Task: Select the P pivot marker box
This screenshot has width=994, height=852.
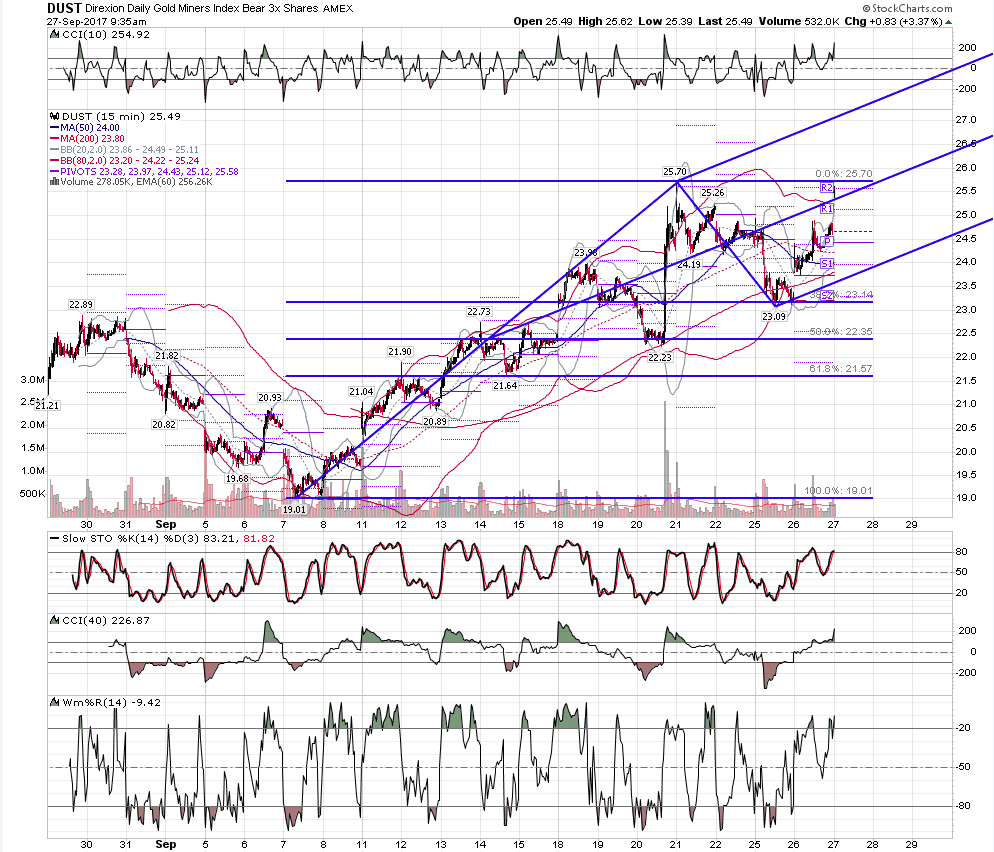Action: pyautogui.click(x=827, y=242)
